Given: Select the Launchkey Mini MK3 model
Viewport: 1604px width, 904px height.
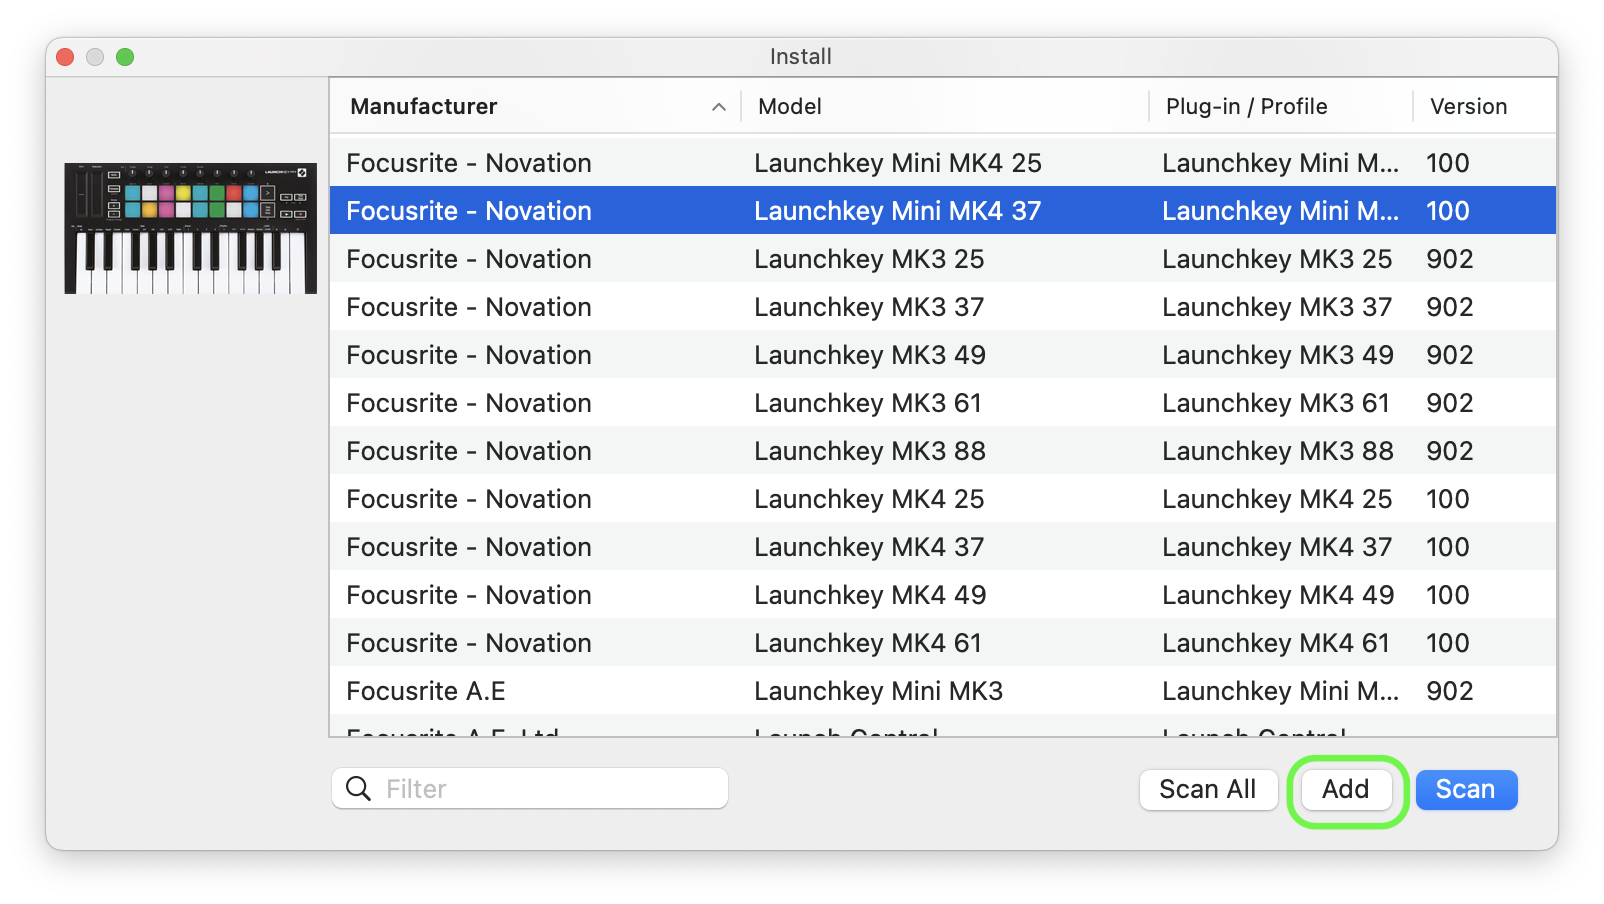Looking at the screenshot, I should click(879, 691).
